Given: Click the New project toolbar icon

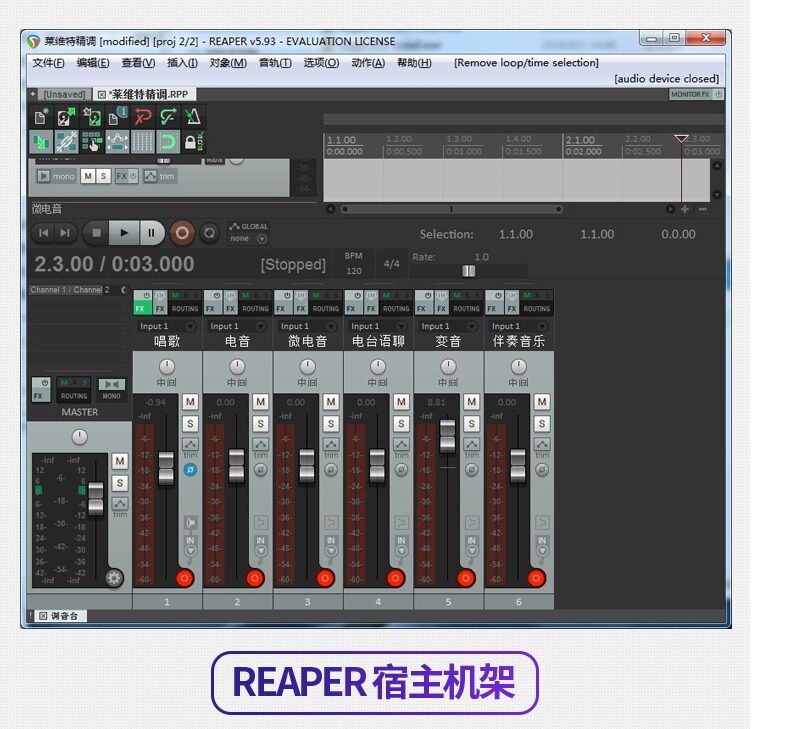Looking at the screenshot, I should (40, 117).
